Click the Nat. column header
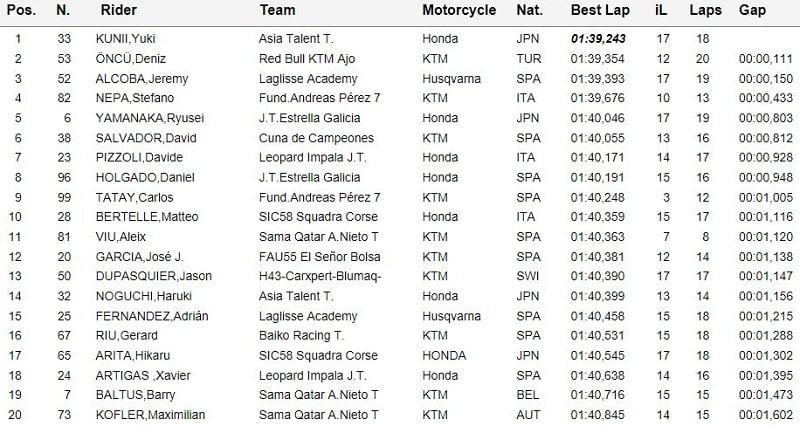Screen dimensions: 800x426 point(529,10)
